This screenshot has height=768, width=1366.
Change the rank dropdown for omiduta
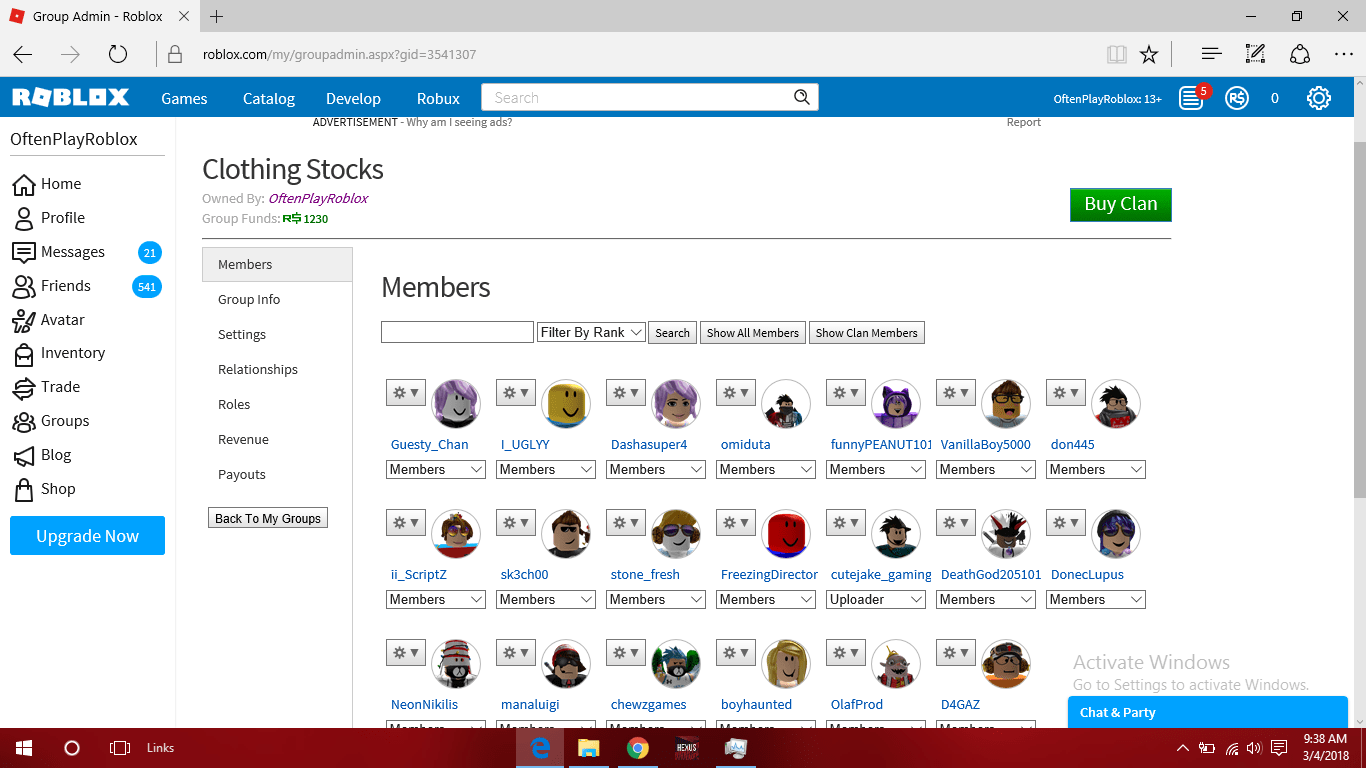(x=766, y=469)
